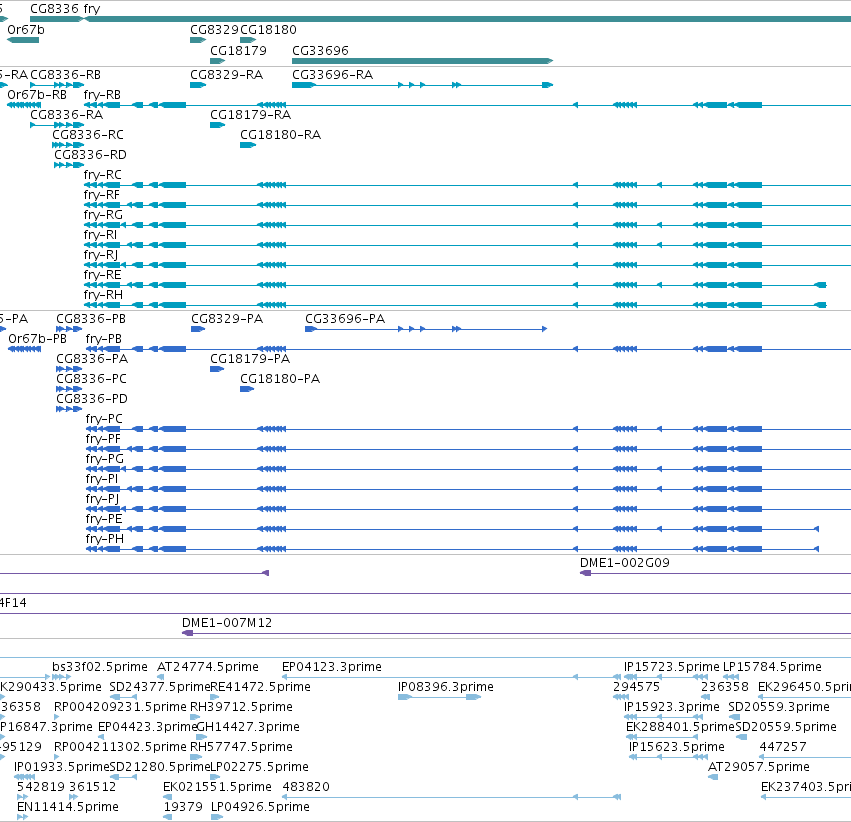Viewport: 851px width, 822px height.
Task: Click the CG18180 gene label
Action: tap(268, 30)
